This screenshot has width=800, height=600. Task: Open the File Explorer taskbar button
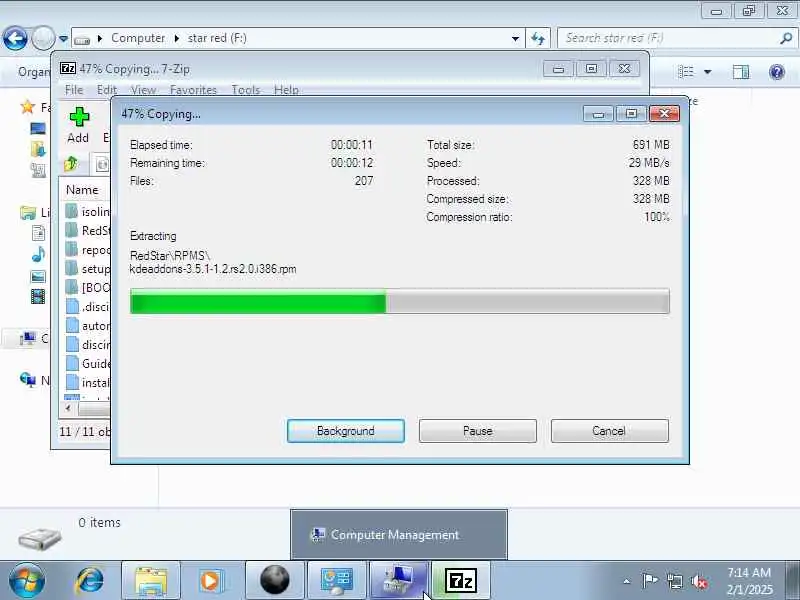point(150,581)
